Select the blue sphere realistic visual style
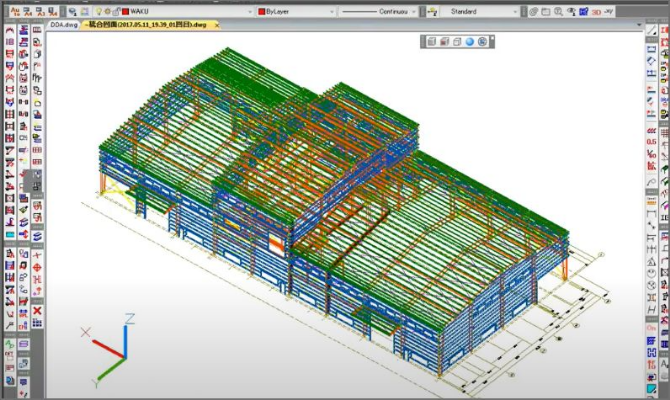The height and width of the screenshot is (400, 670). [x=470, y=41]
